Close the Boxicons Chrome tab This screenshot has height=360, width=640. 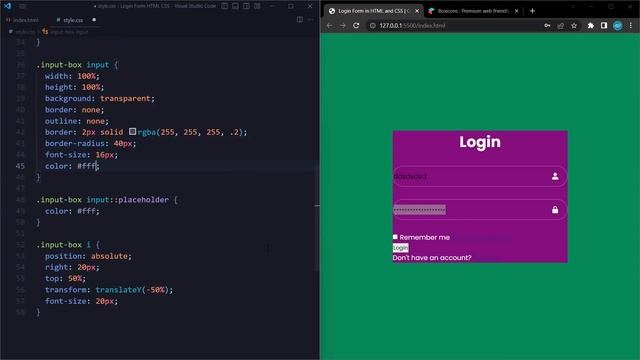coord(516,11)
